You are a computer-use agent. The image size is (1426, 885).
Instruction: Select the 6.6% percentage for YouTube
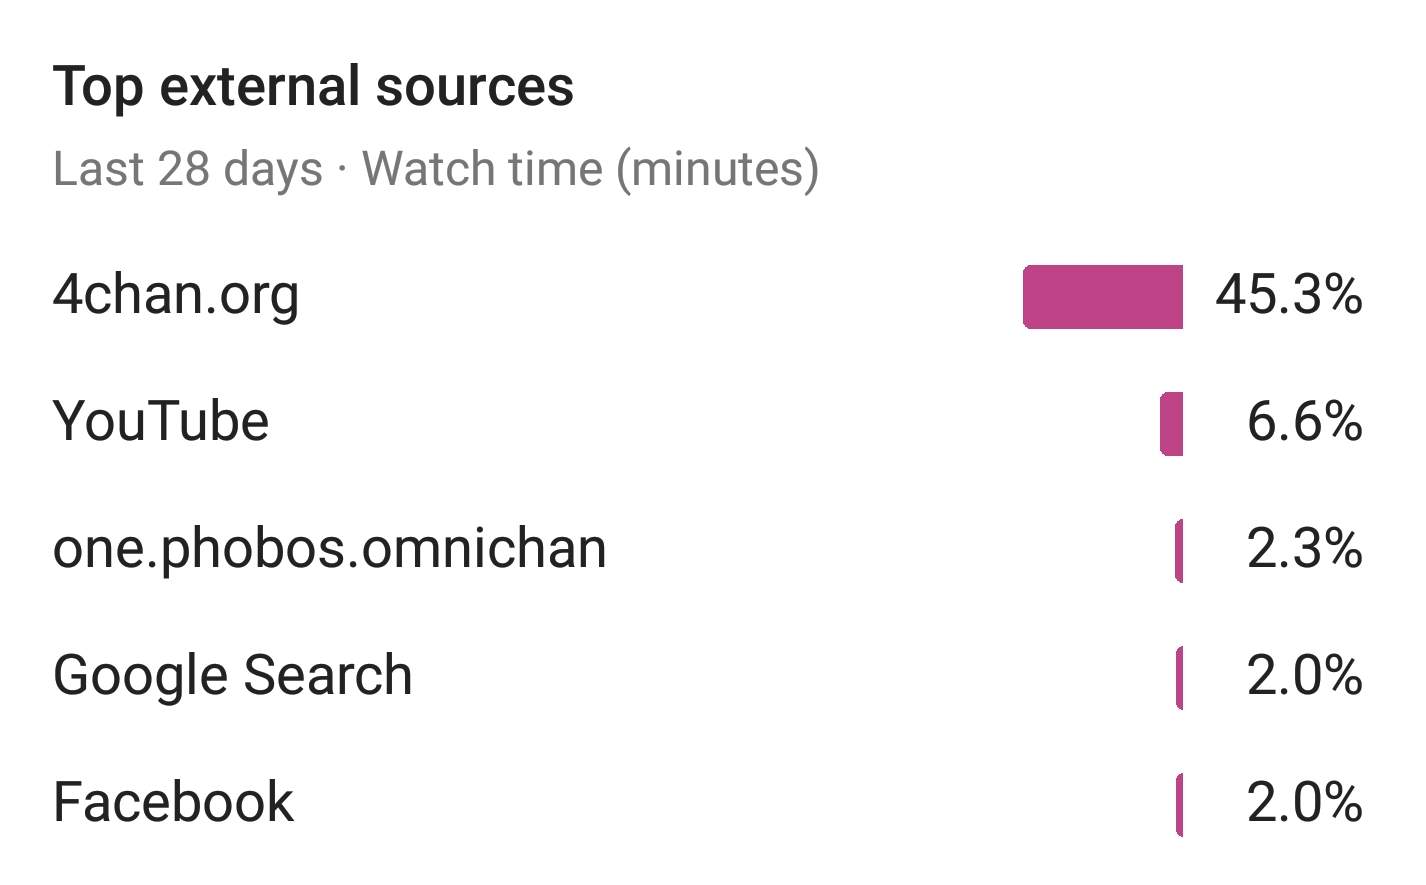pos(1304,421)
